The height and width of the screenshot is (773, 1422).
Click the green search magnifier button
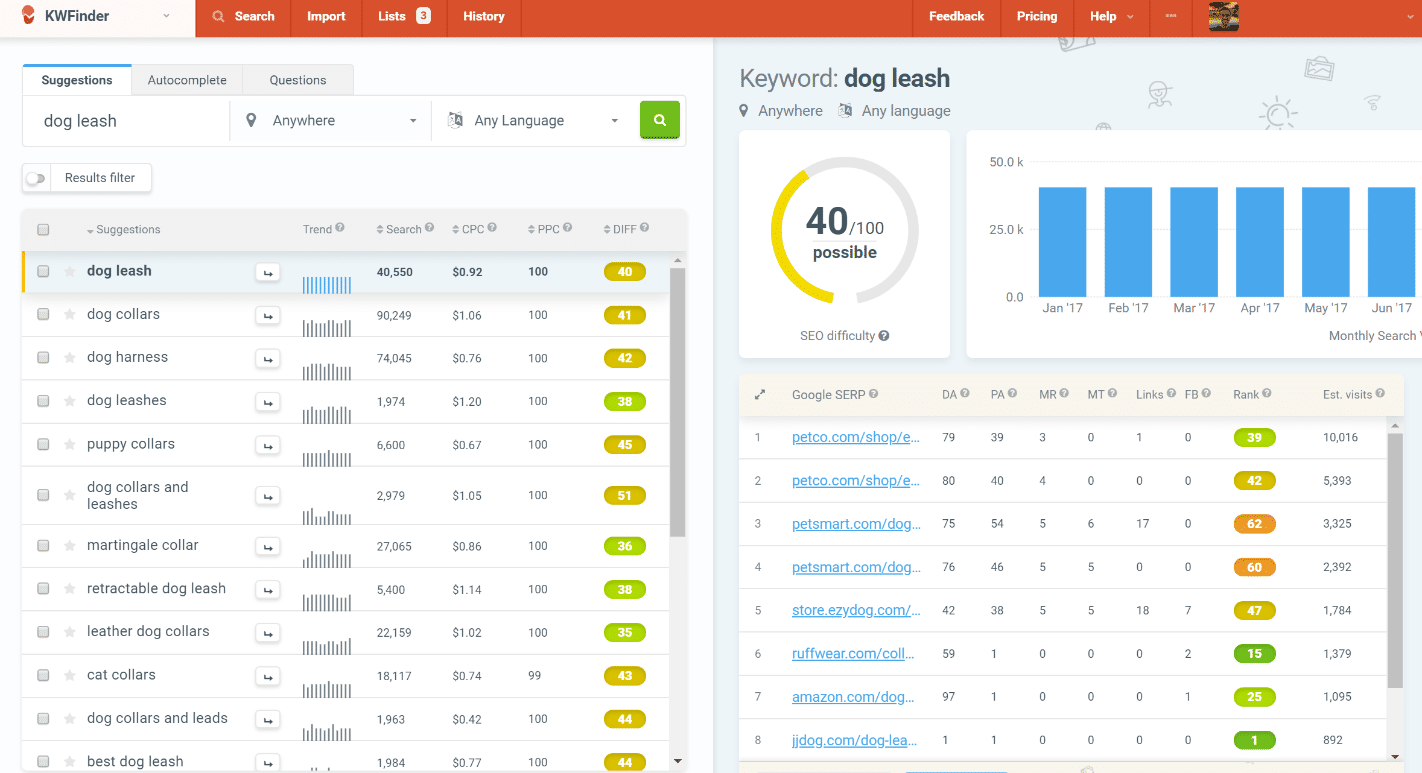pos(659,120)
